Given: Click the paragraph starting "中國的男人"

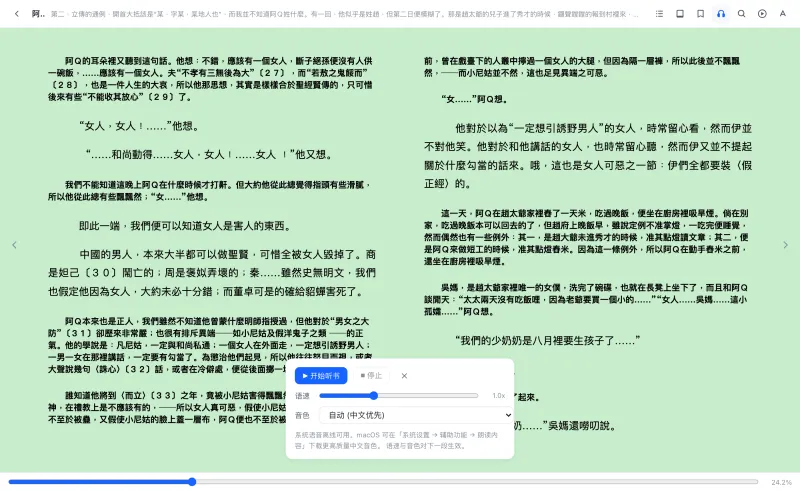Looking at the screenshot, I should click(212, 273).
